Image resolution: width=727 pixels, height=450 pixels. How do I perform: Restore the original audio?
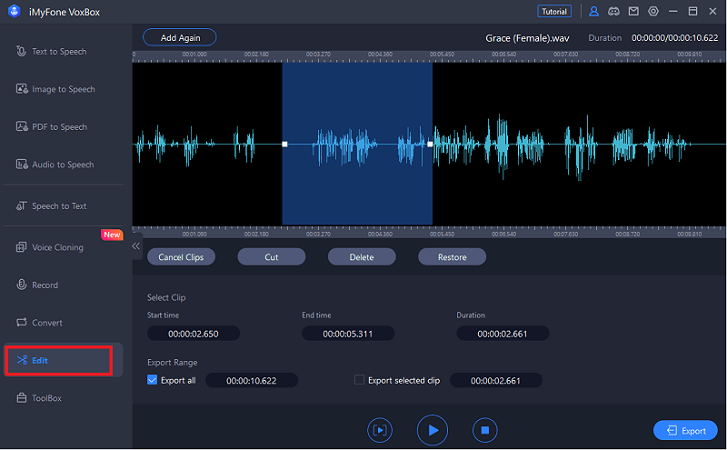point(452,257)
